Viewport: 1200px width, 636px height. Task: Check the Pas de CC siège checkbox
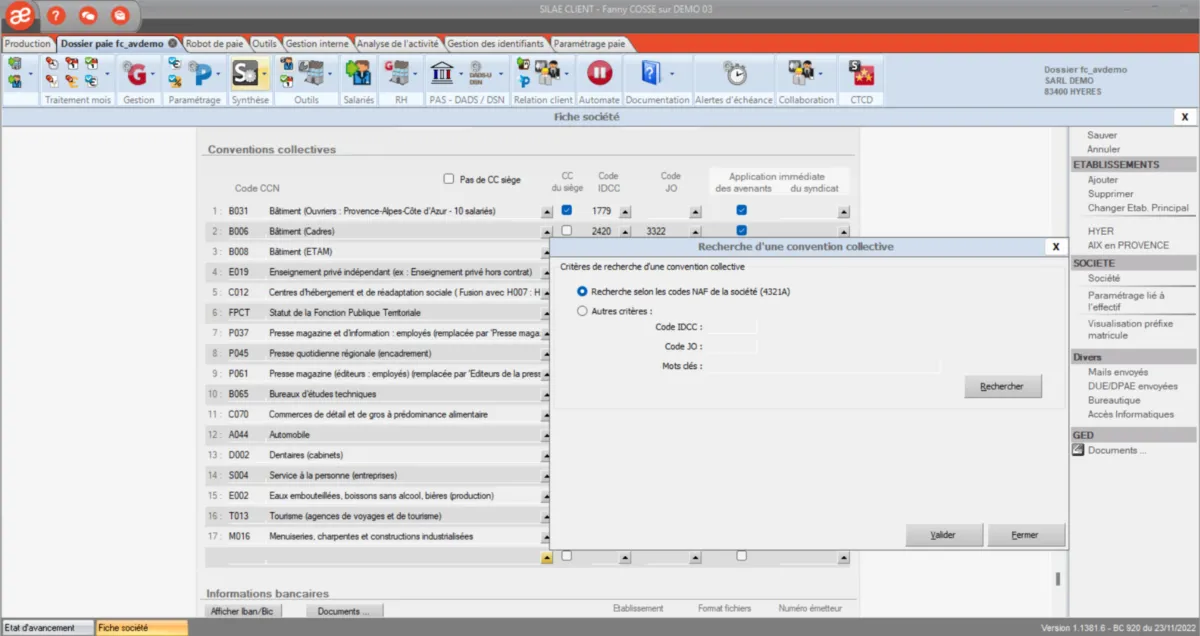(449, 180)
